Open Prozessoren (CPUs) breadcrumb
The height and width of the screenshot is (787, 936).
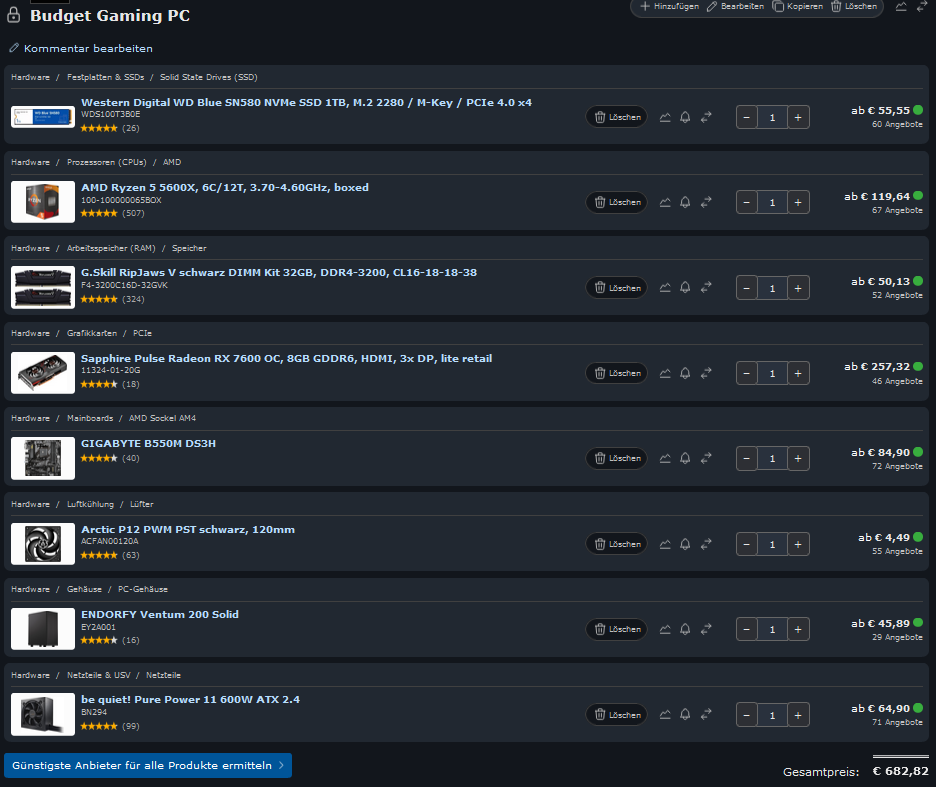pos(106,162)
